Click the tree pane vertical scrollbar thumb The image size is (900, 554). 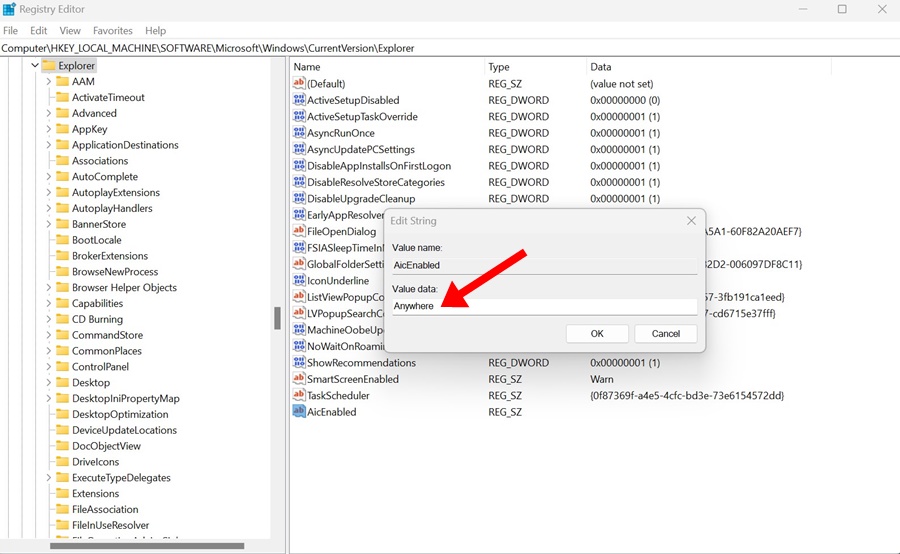(277, 318)
